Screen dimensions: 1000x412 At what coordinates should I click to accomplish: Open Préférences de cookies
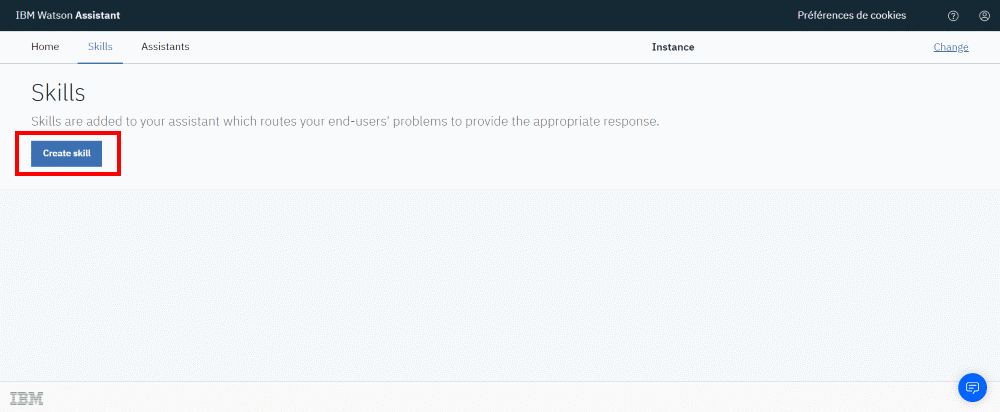pyautogui.click(x=851, y=16)
